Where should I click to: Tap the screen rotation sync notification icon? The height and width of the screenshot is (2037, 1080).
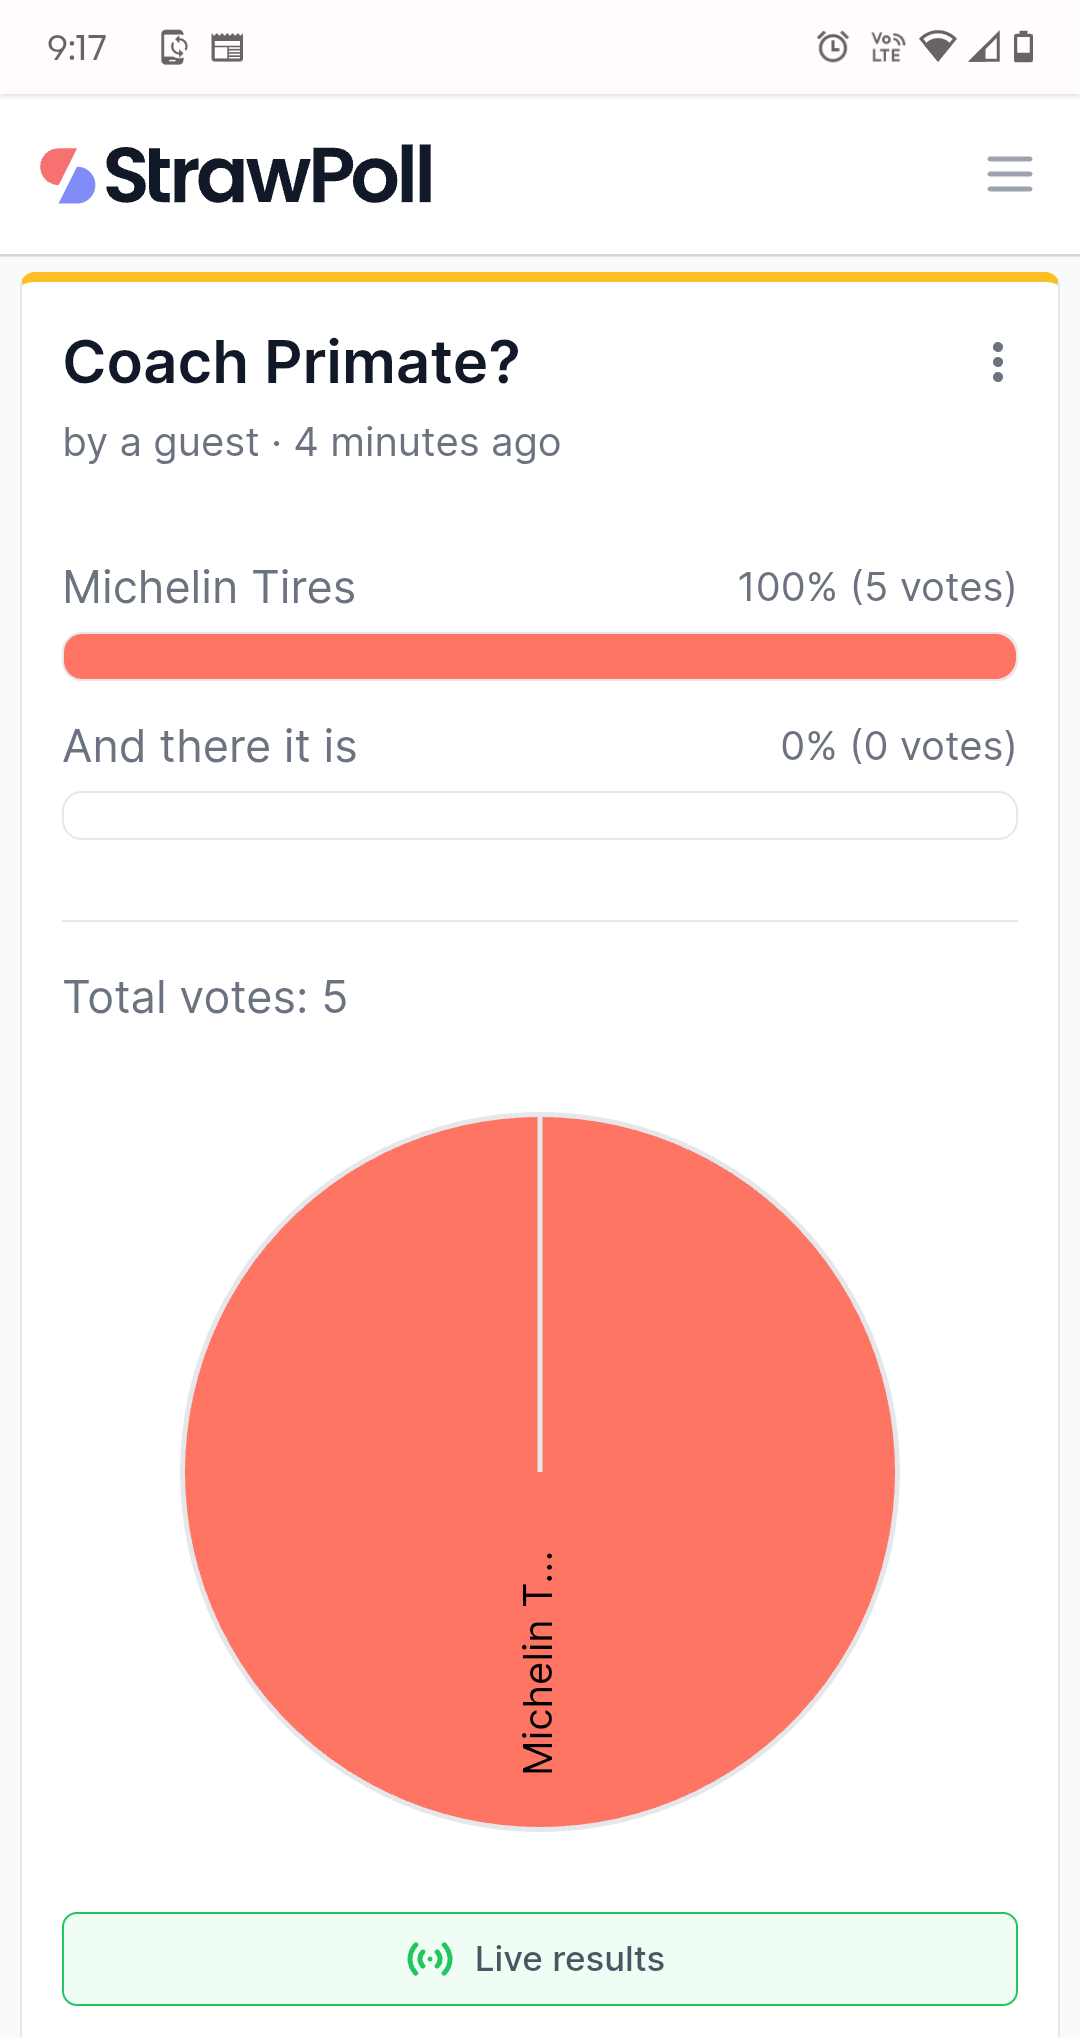[174, 47]
